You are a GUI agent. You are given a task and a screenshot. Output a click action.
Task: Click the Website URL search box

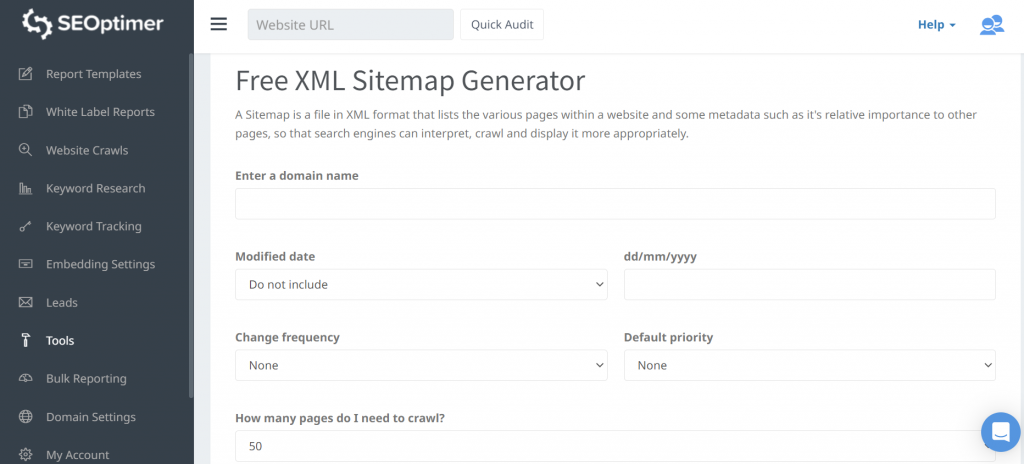(350, 25)
